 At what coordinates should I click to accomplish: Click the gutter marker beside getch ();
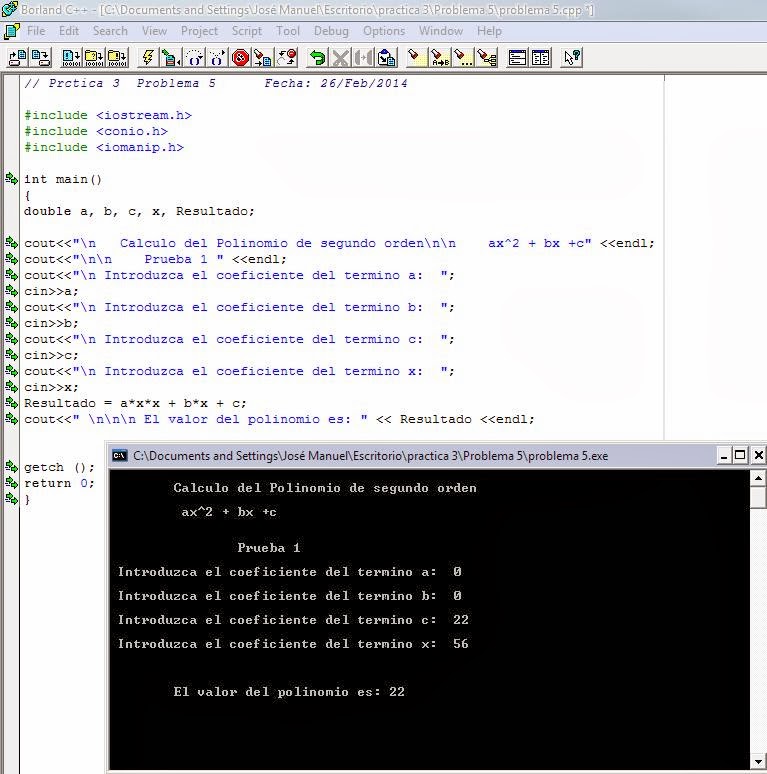(x=11, y=466)
